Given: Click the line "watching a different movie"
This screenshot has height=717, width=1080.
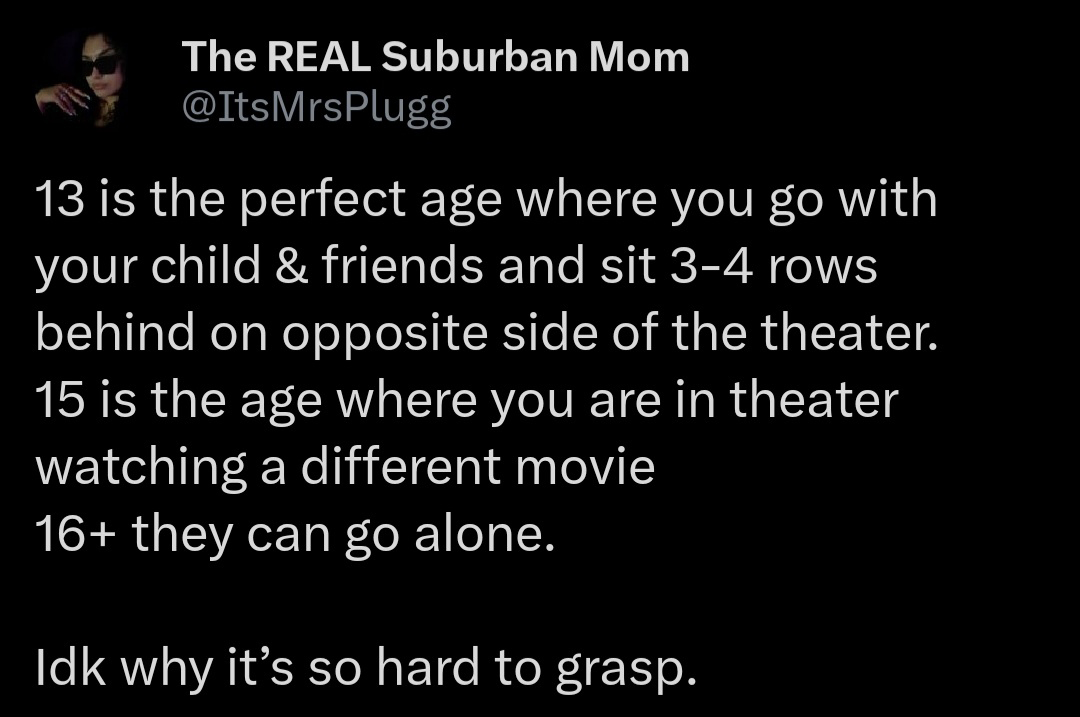Looking at the screenshot, I should 345,467.
